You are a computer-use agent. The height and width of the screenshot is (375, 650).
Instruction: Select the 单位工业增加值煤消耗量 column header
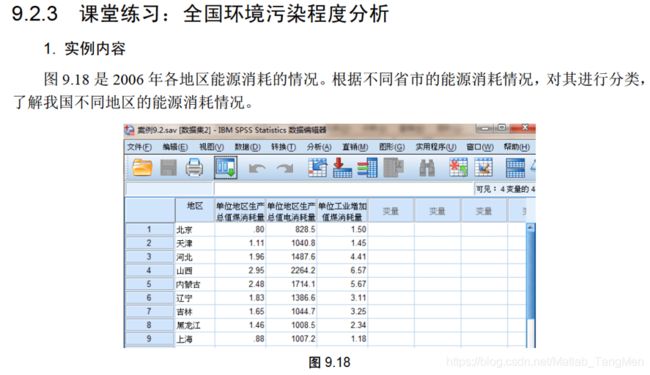[342, 210]
